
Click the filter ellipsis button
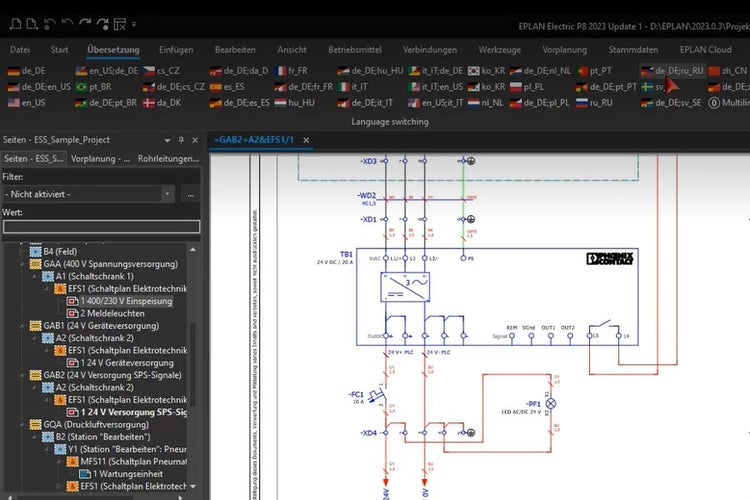(x=190, y=193)
